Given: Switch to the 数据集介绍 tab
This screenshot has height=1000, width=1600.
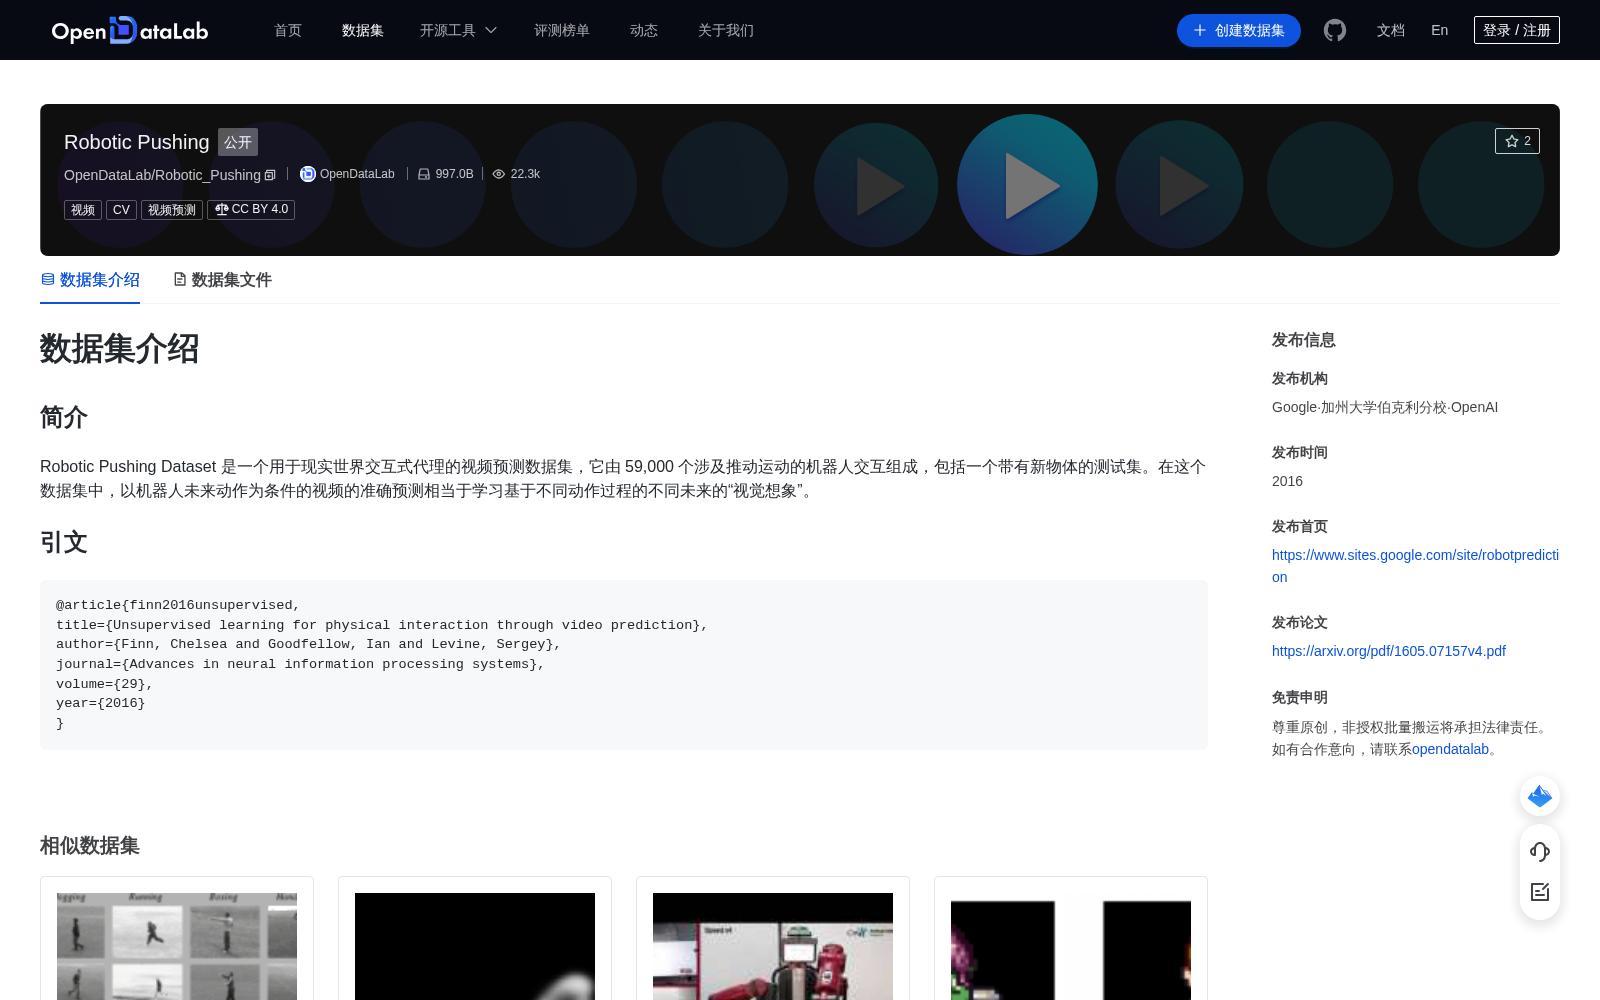Looking at the screenshot, I should 90,280.
